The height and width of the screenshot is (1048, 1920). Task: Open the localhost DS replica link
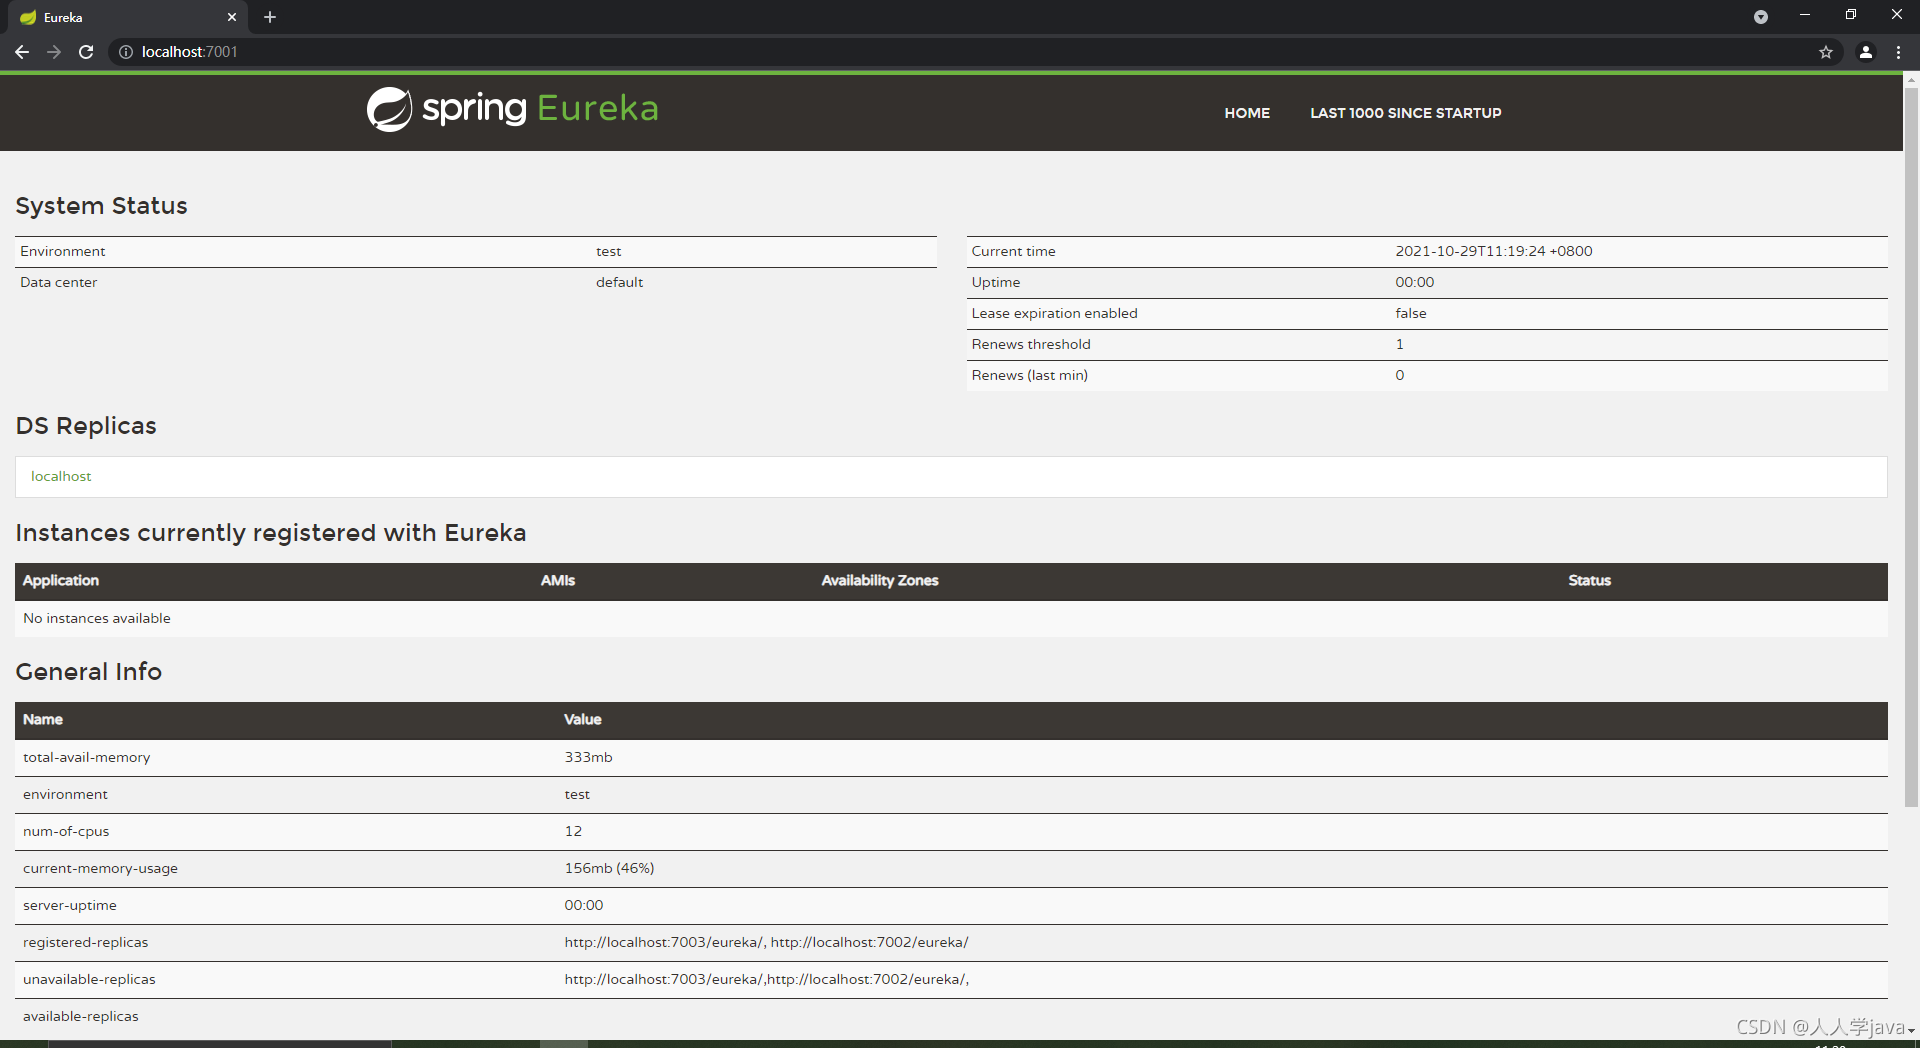coord(61,476)
